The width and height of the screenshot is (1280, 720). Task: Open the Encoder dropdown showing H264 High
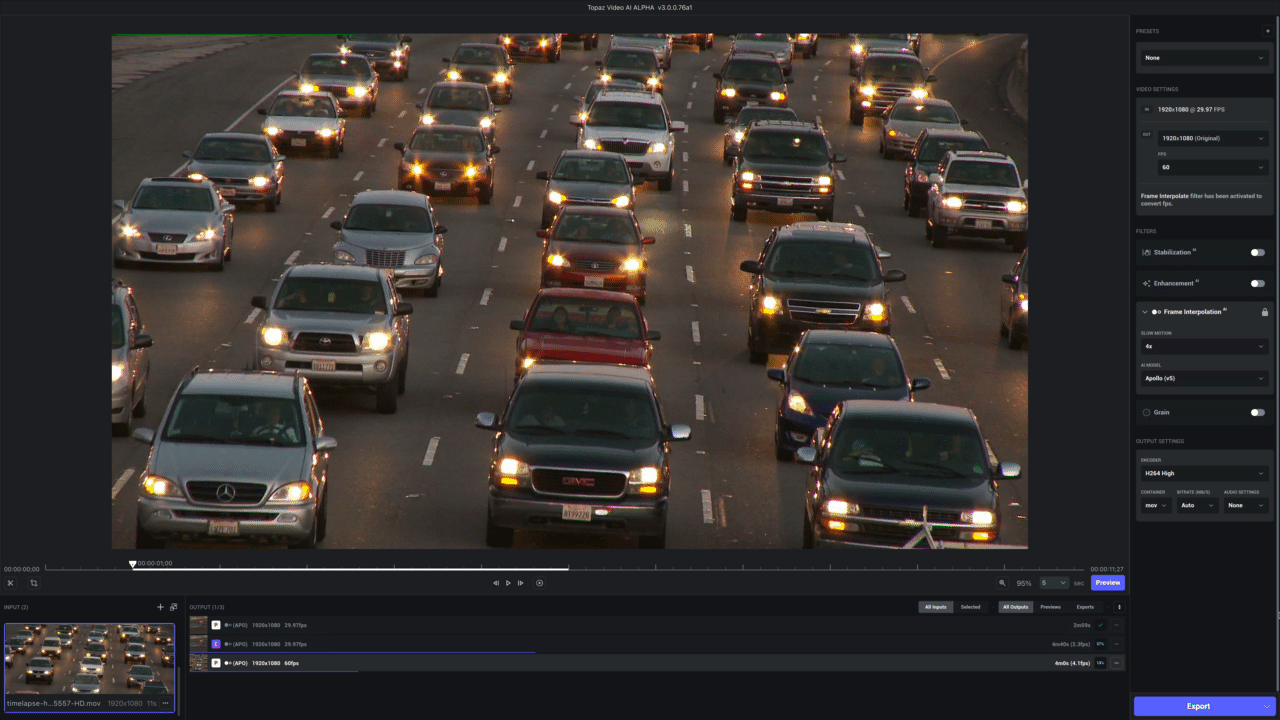point(1204,472)
